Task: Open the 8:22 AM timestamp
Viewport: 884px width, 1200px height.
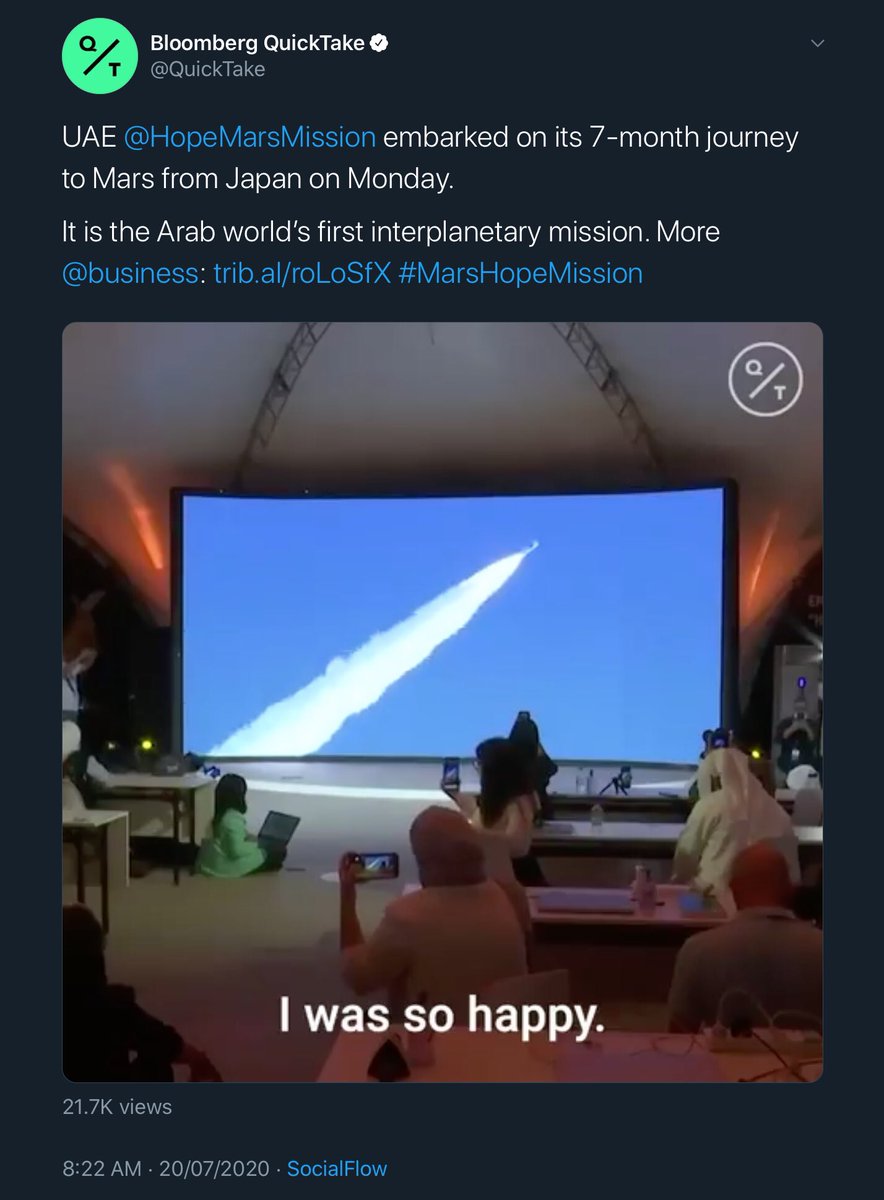Action: coord(101,1168)
